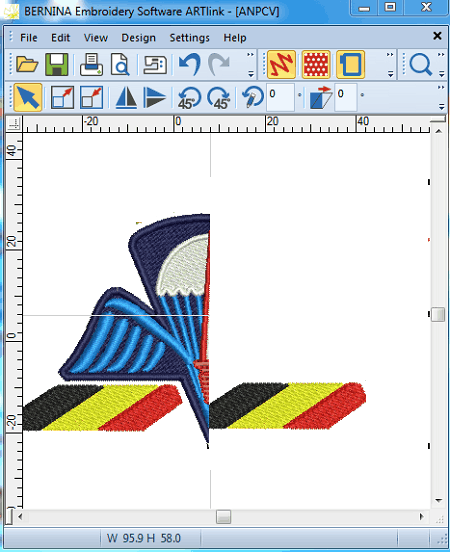The height and width of the screenshot is (552, 450).
Task: Save design with the green floppy icon
Action: pyautogui.click(x=56, y=64)
